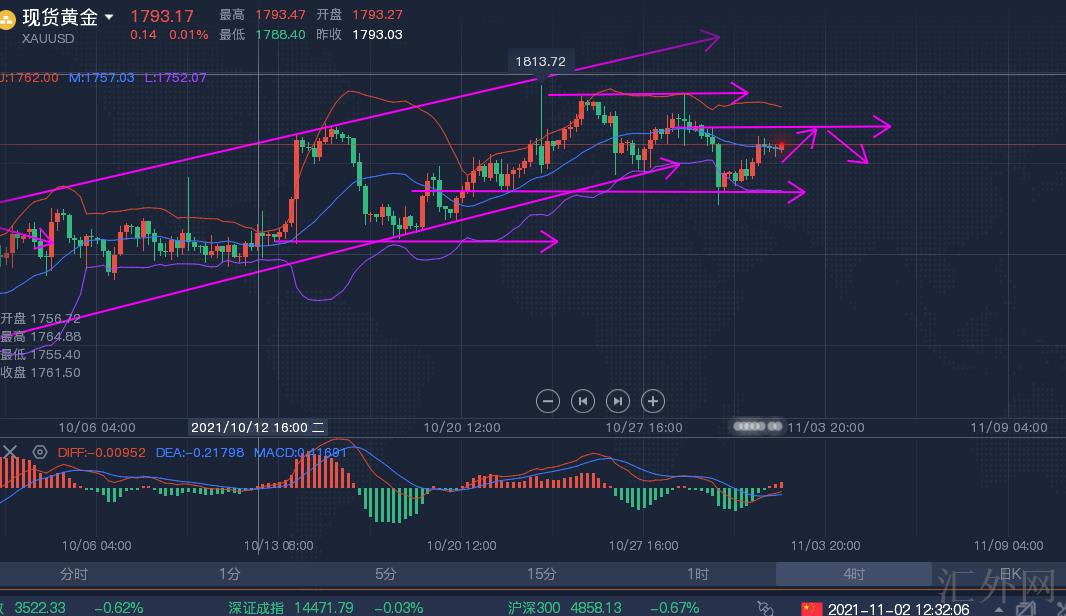Zoom in the chart with plus button

652,401
